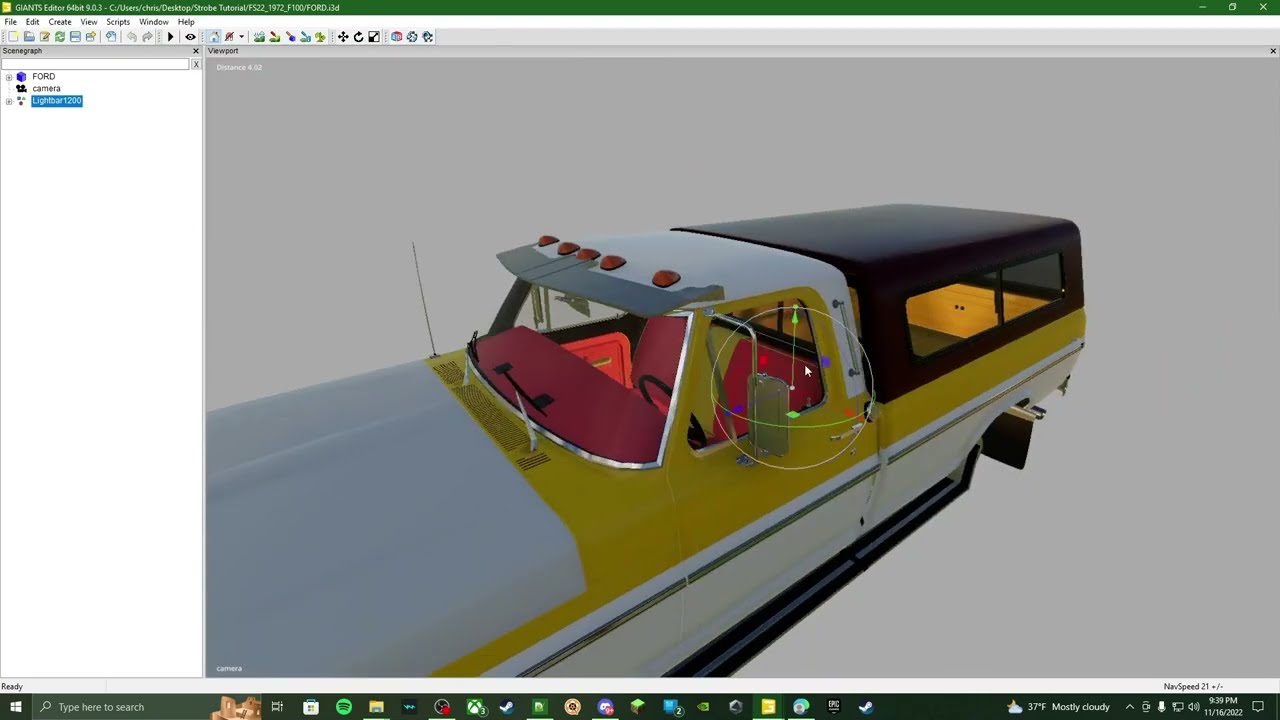Open the Scripts menu

point(118,22)
